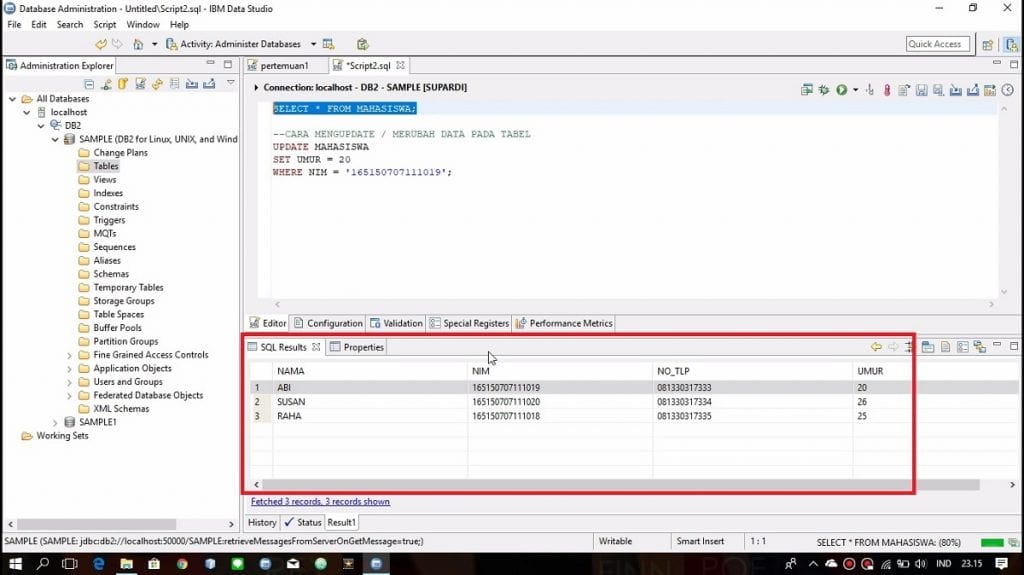This screenshot has height=575, width=1024.
Task: Click Collapse All in Administration Explorer
Action: point(90,84)
